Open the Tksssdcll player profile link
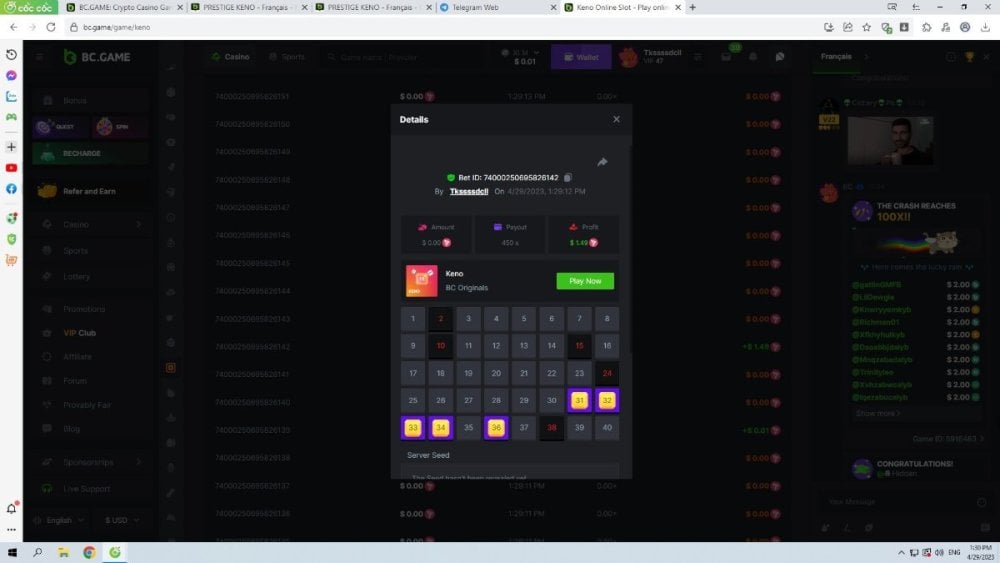The image size is (1000, 563). (469, 190)
